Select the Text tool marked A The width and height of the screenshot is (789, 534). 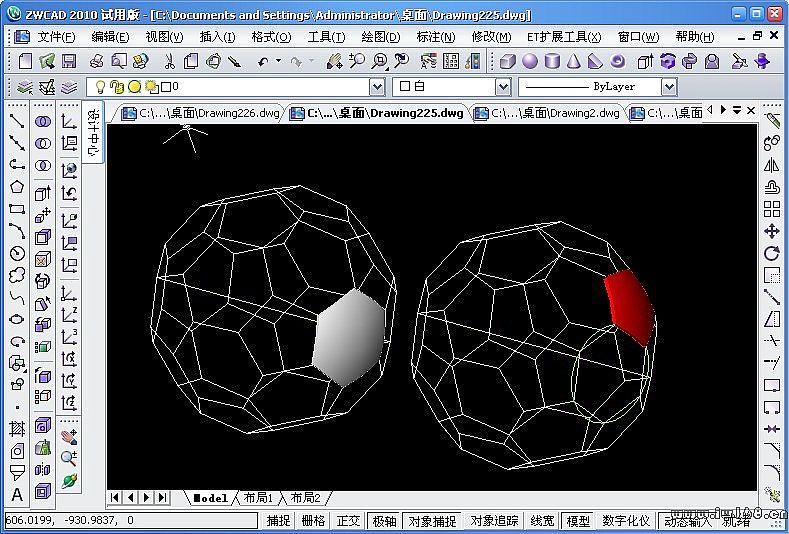17,495
